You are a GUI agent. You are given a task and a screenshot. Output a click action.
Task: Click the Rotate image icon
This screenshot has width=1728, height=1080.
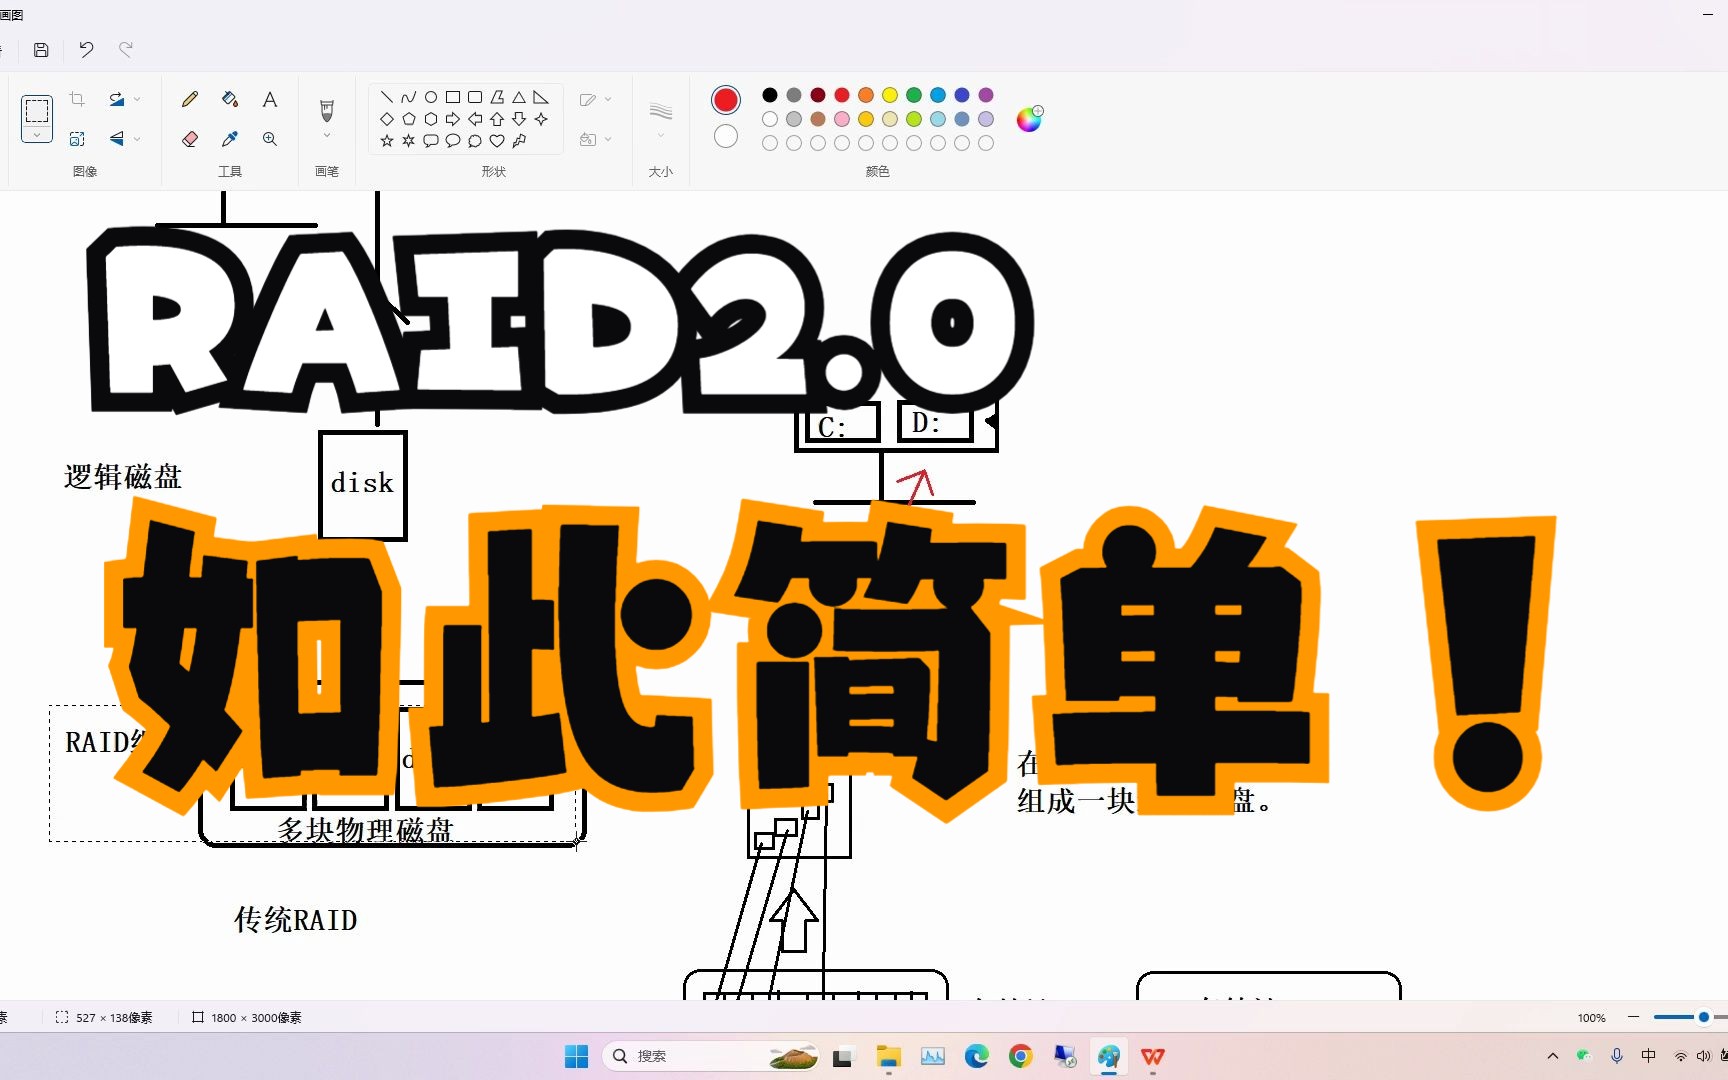[117, 99]
